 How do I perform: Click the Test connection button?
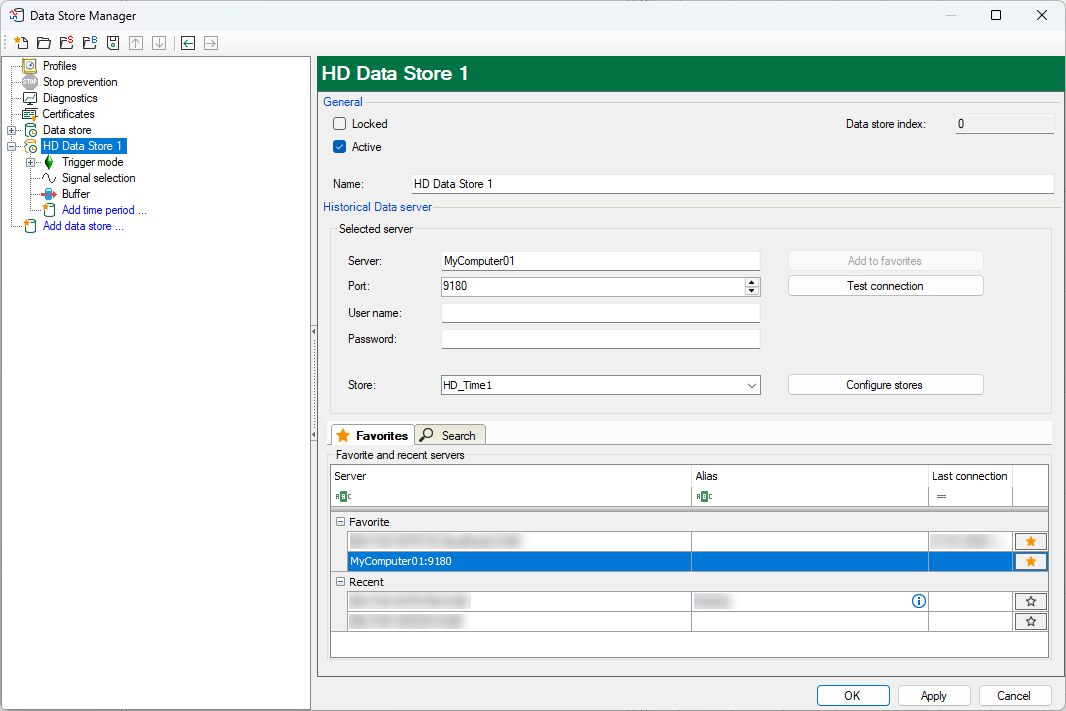pyautogui.click(x=885, y=286)
